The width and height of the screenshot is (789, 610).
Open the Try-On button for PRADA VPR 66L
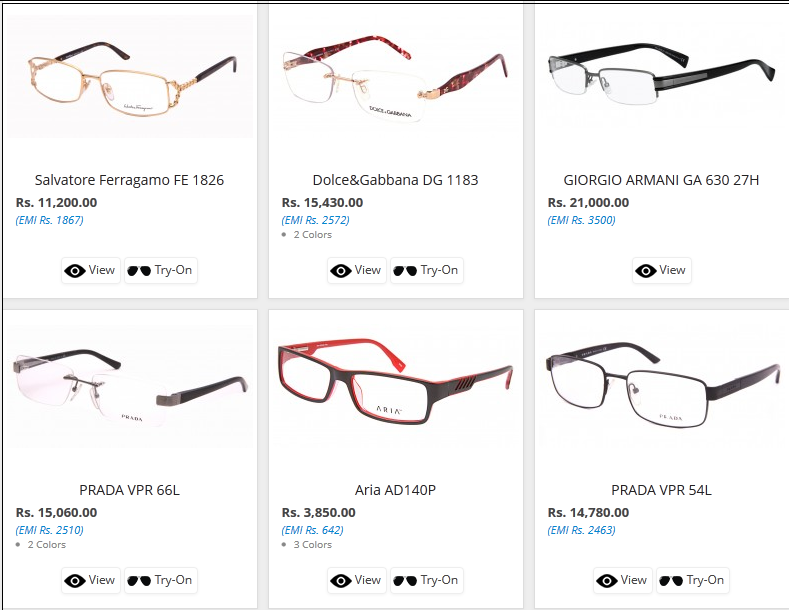pos(161,580)
